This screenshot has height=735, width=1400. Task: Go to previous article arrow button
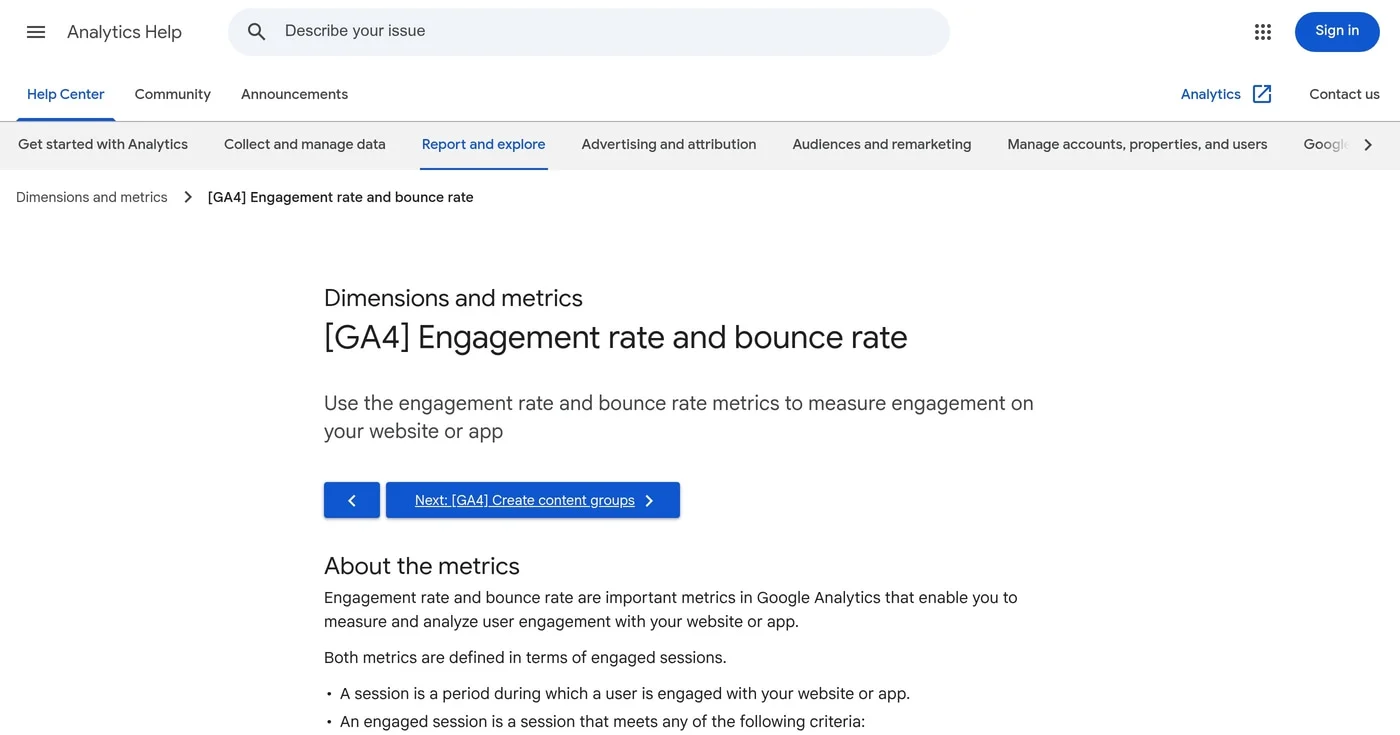(x=352, y=500)
